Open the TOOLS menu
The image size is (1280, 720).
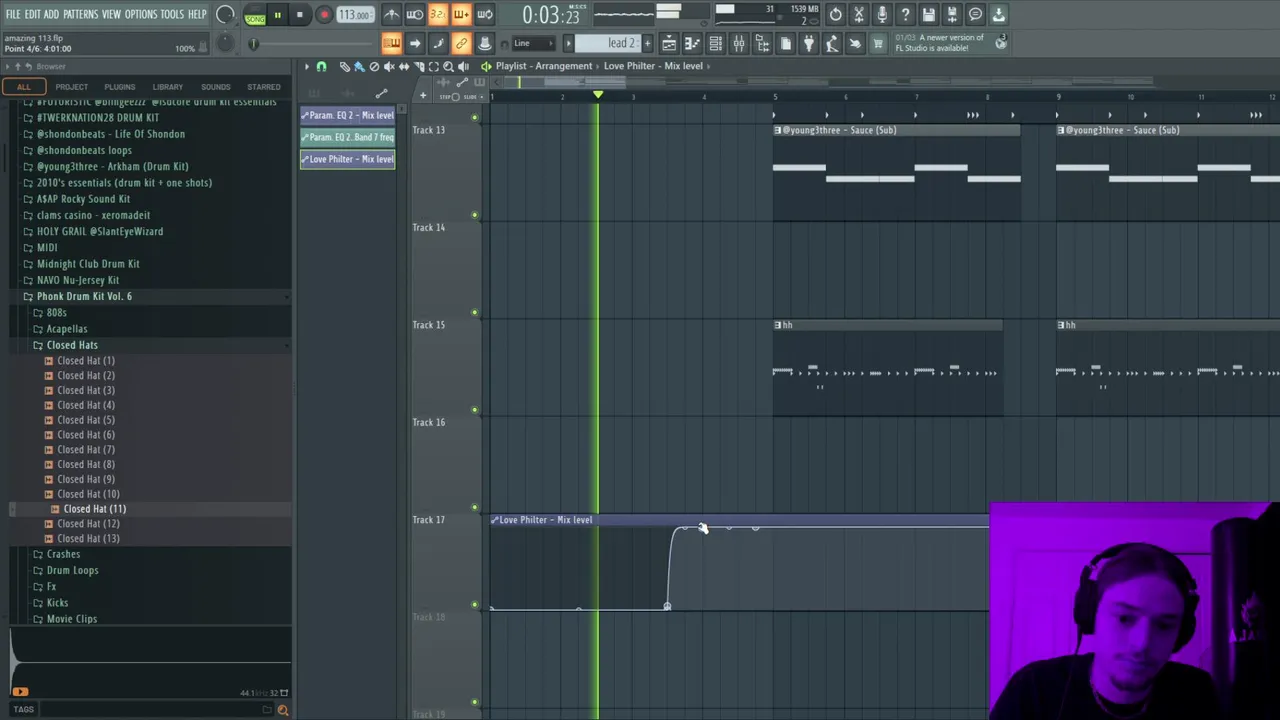coord(172,14)
